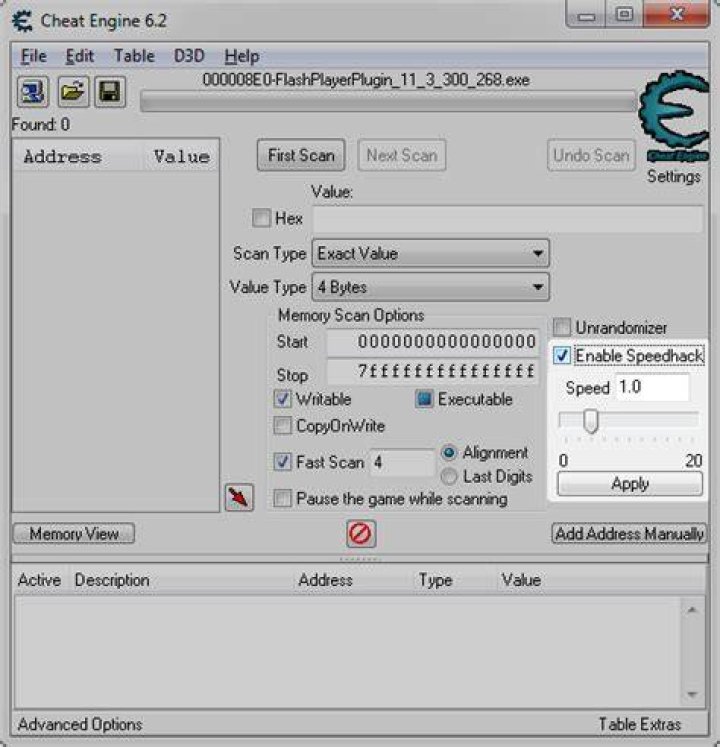
Task: Toggle the Executable checkbox
Action: click(x=424, y=399)
